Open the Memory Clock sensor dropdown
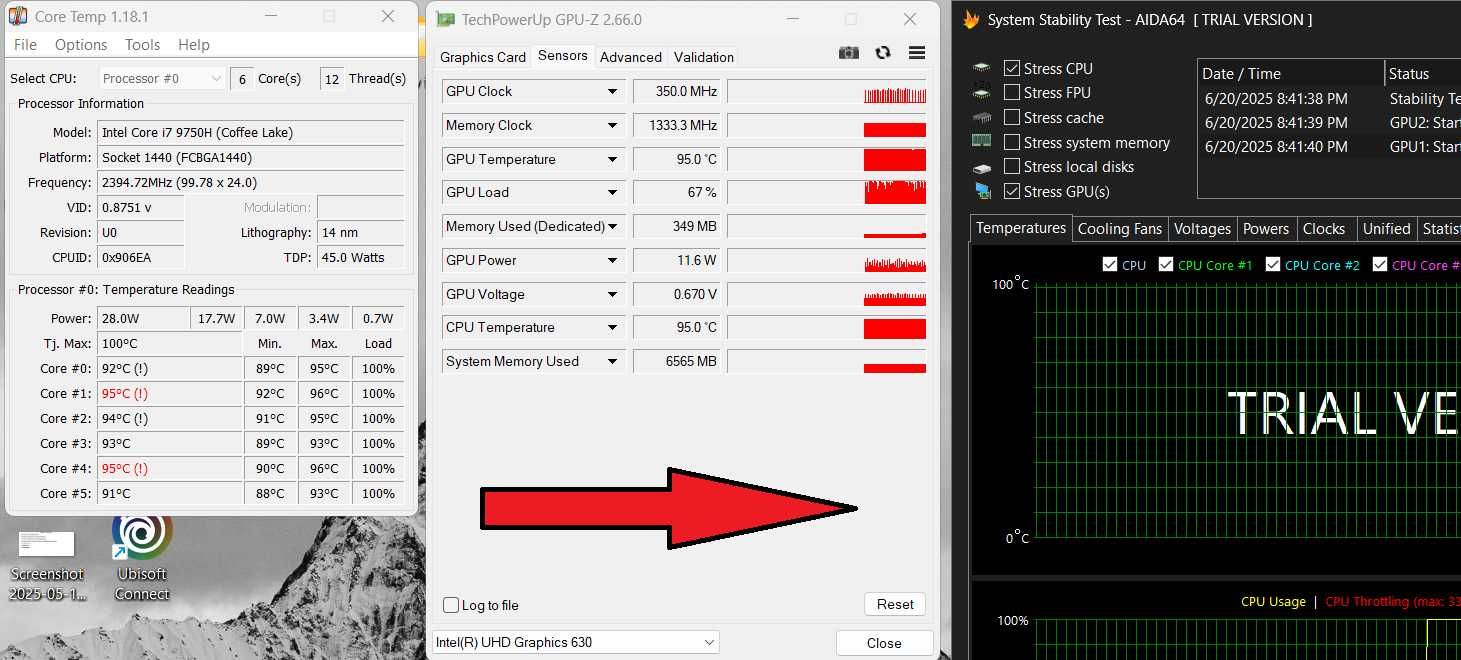 (613, 125)
